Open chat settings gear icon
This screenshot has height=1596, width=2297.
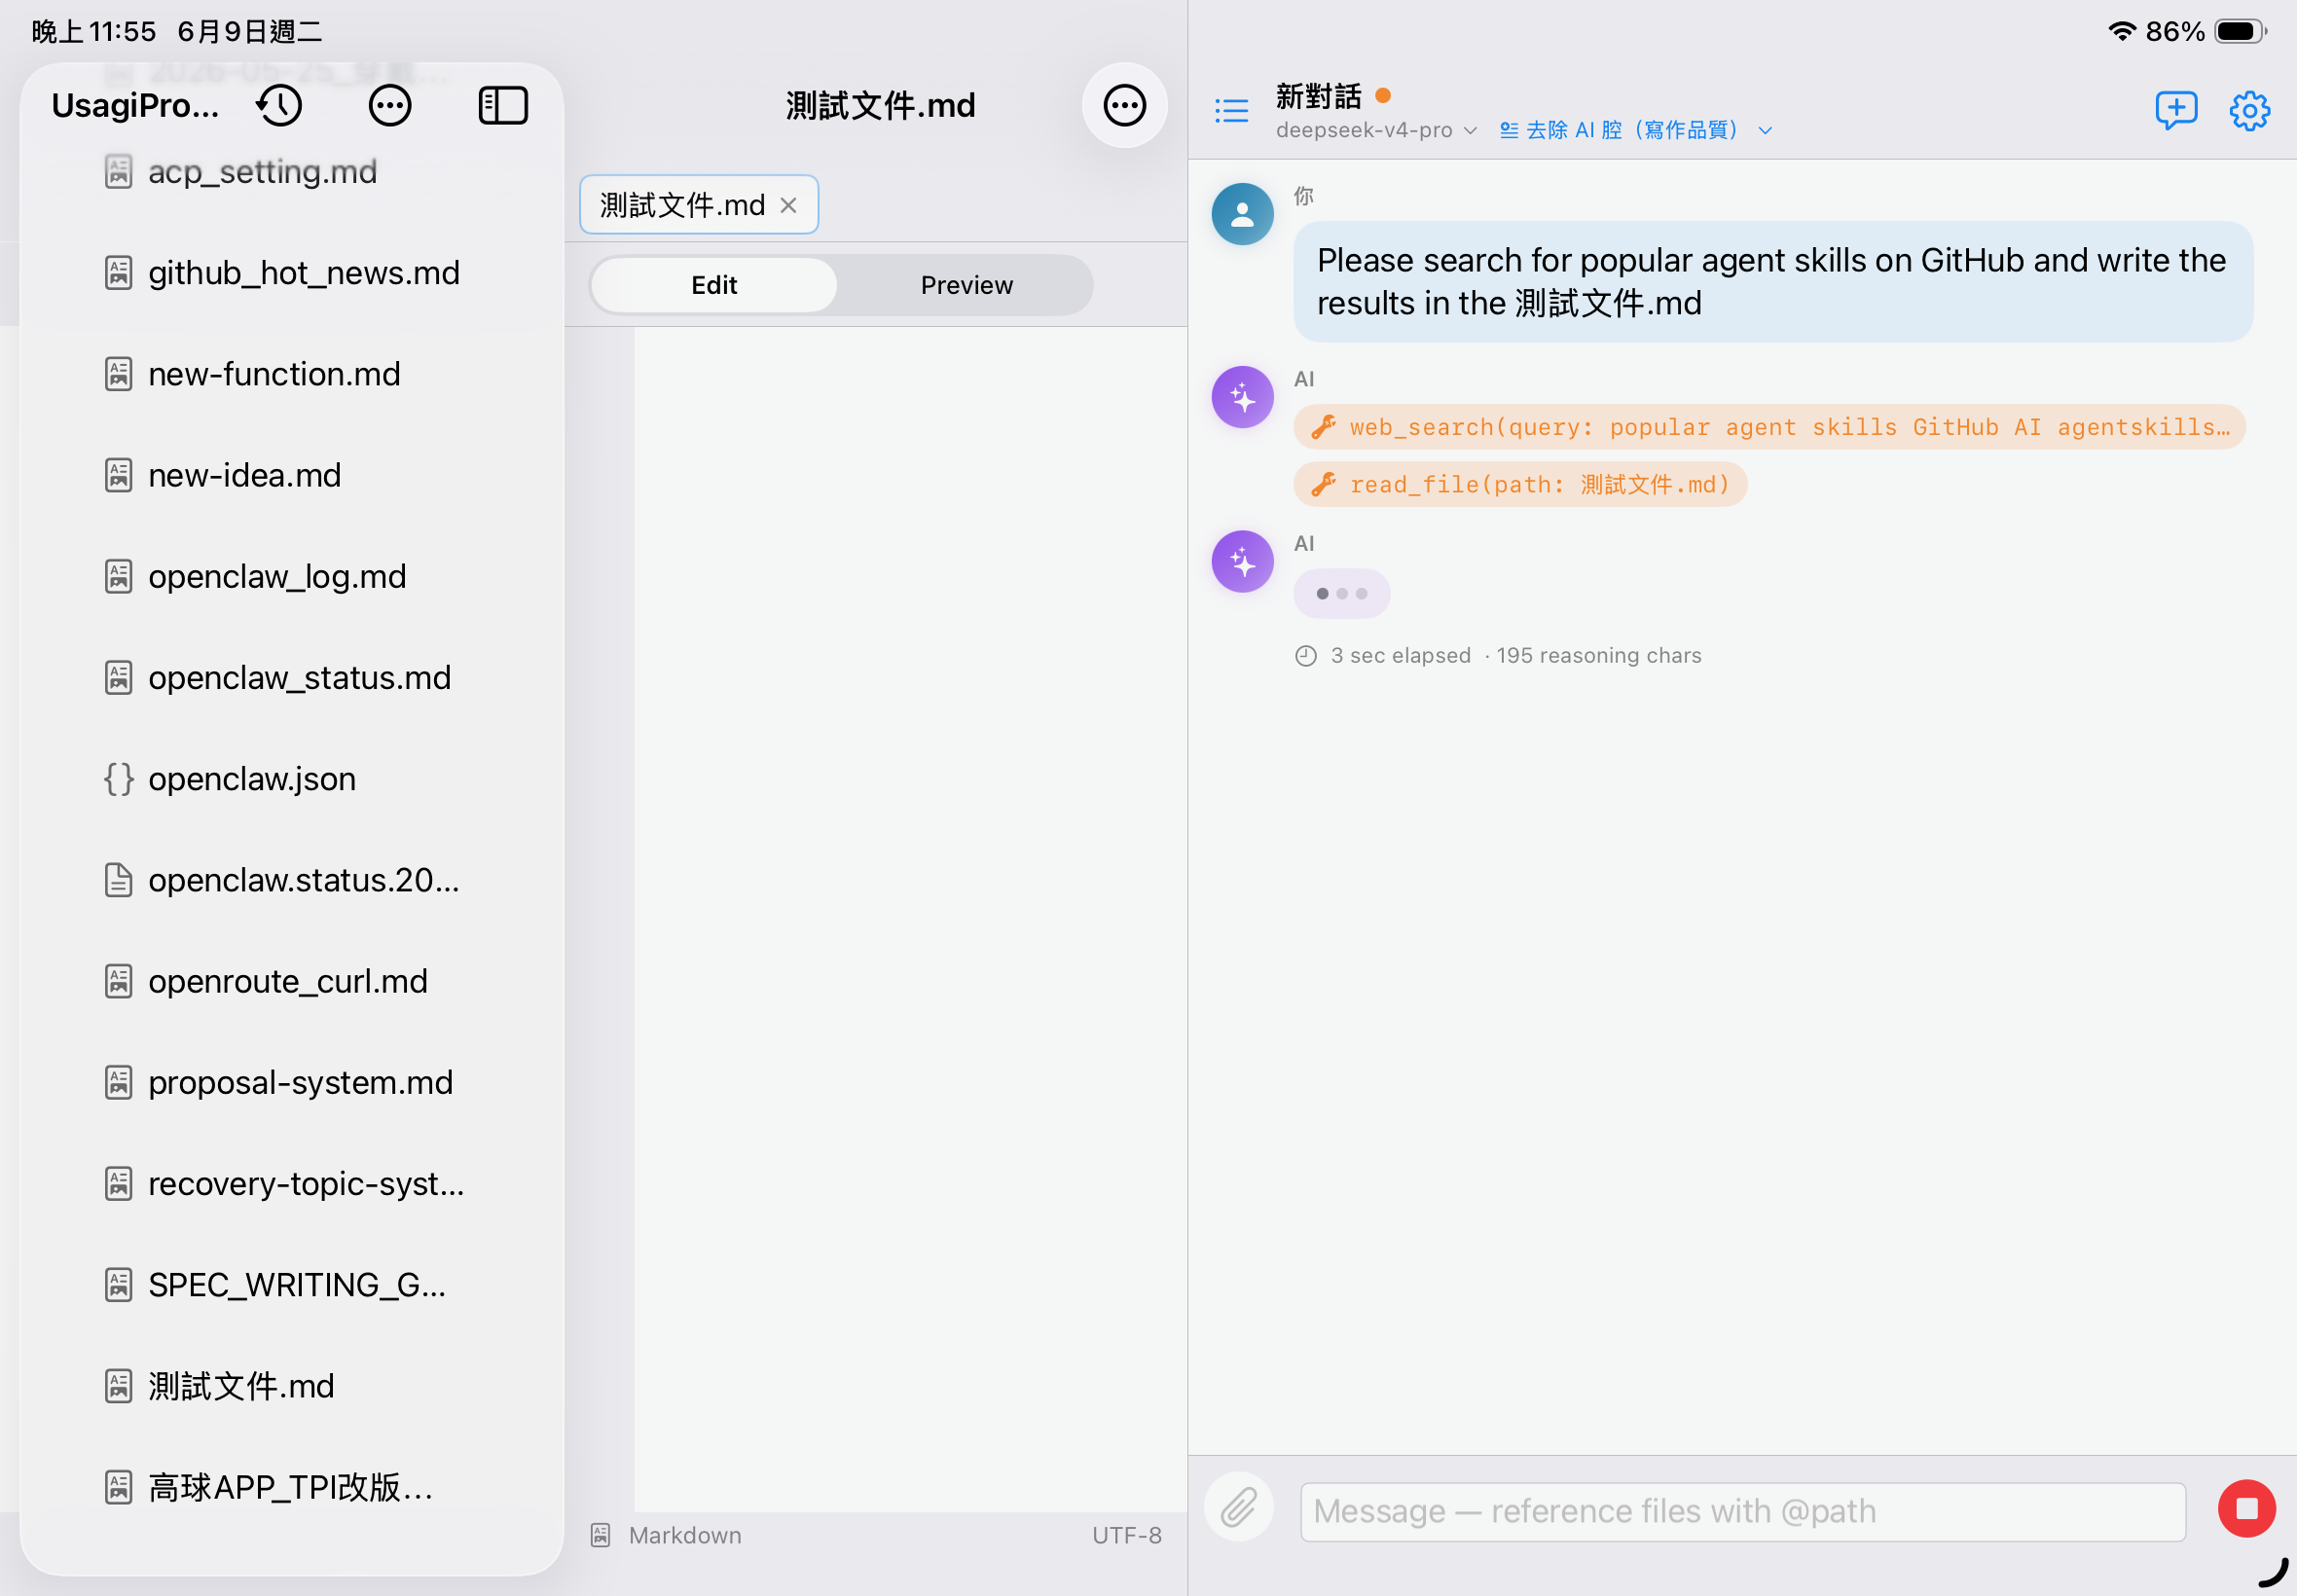[2249, 110]
